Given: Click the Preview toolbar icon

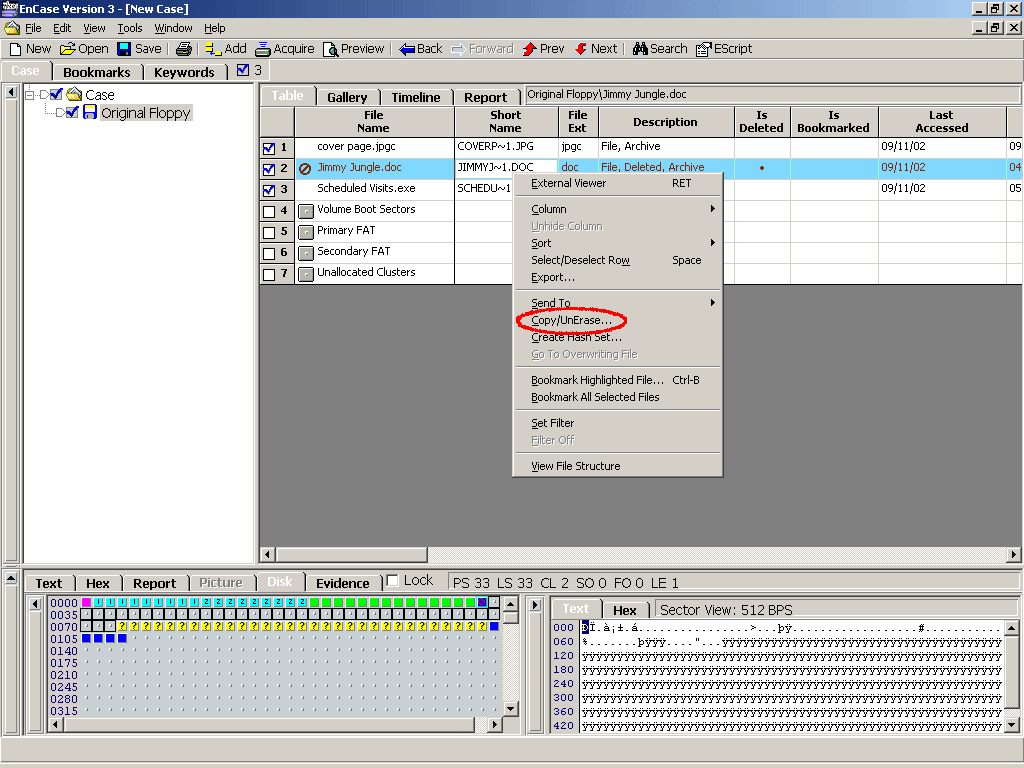Looking at the screenshot, I should [x=330, y=49].
